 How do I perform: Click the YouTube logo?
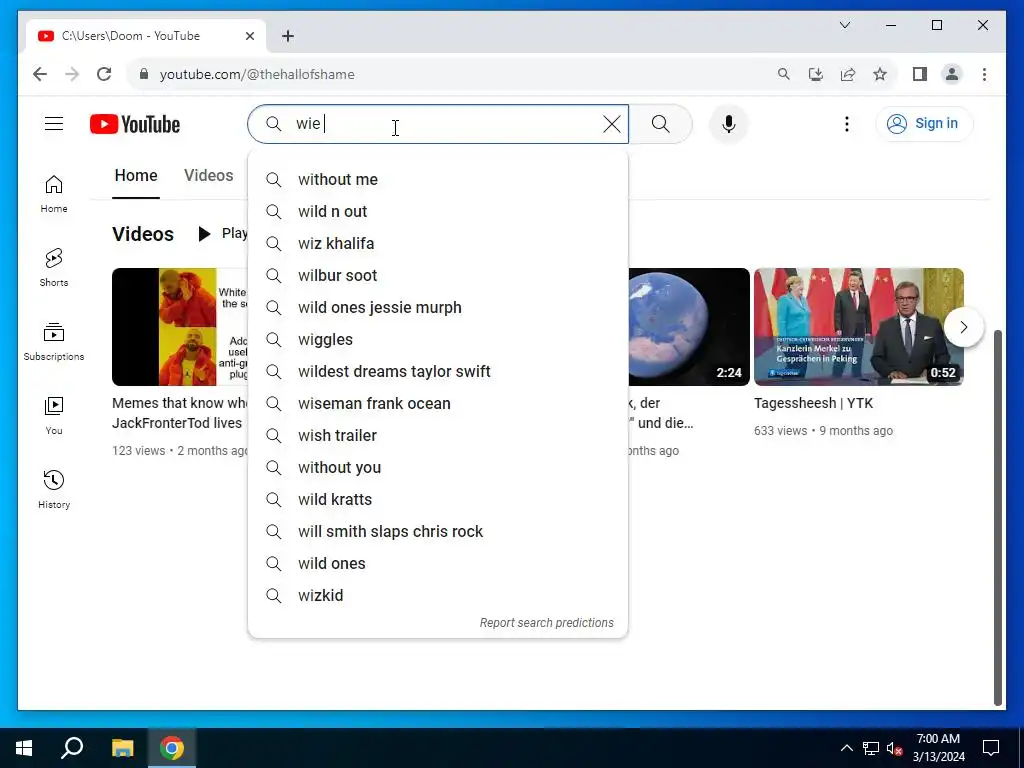135,124
